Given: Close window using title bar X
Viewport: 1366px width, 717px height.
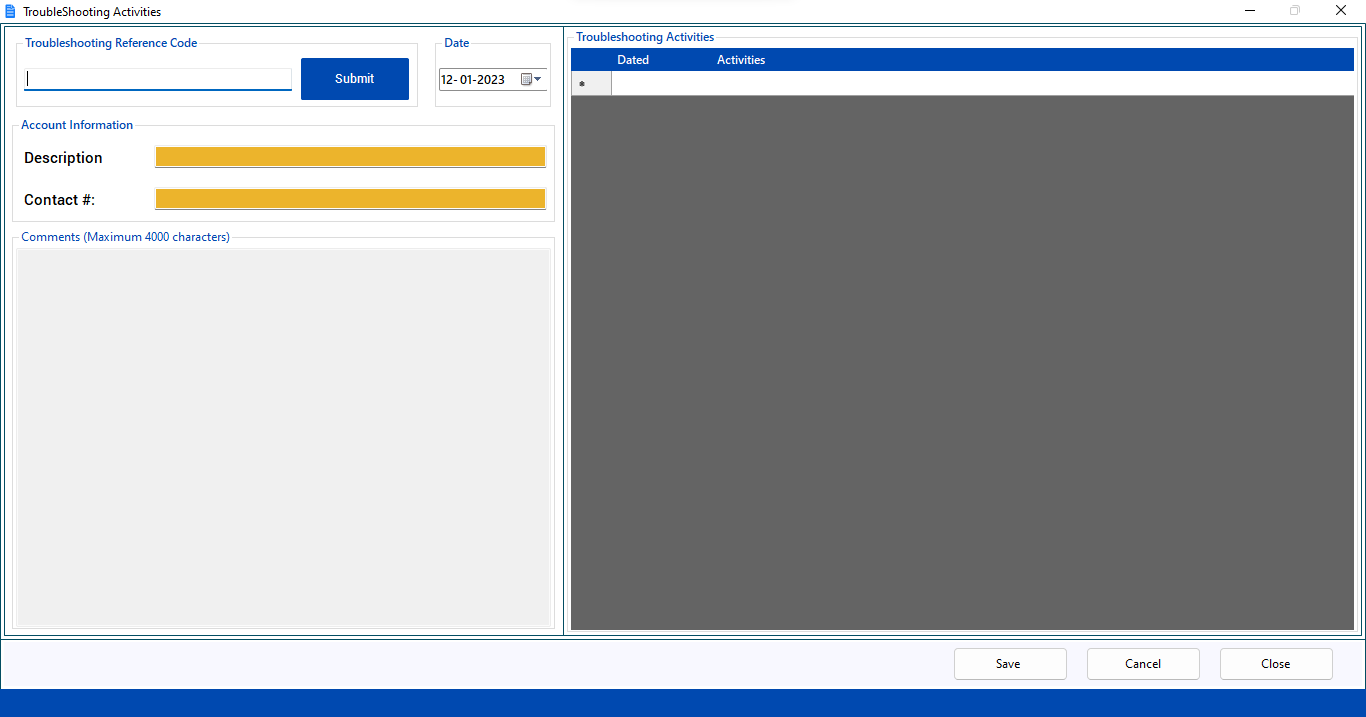Looking at the screenshot, I should tap(1341, 11).
